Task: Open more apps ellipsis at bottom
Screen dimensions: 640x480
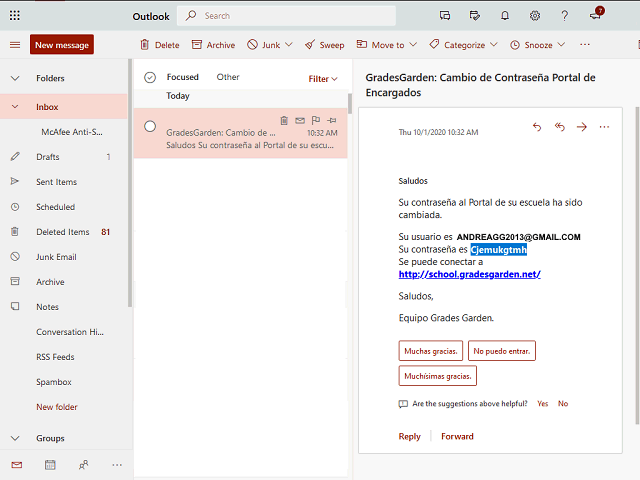Action: point(117,465)
